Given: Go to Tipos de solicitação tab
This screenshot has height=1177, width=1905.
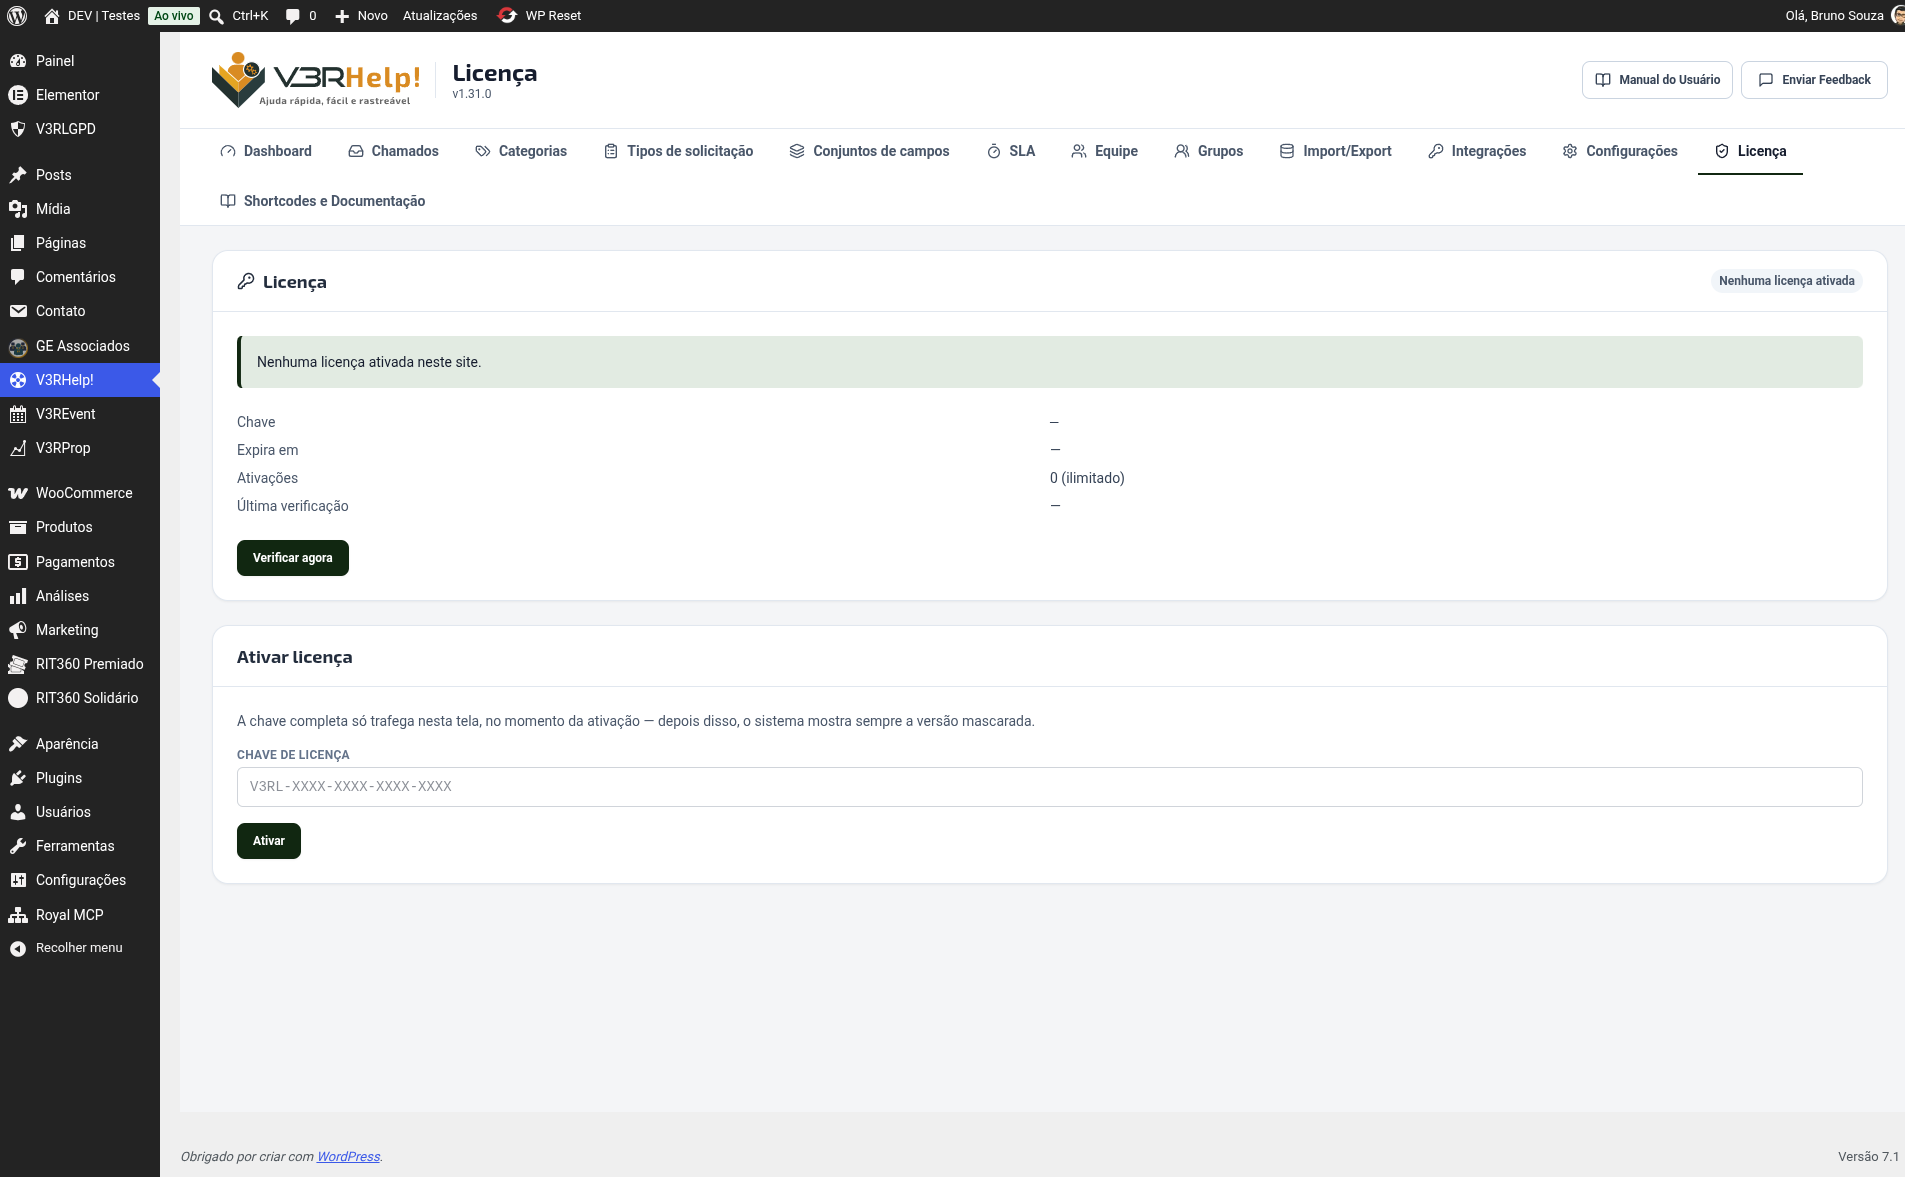Looking at the screenshot, I should pos(679,151).
